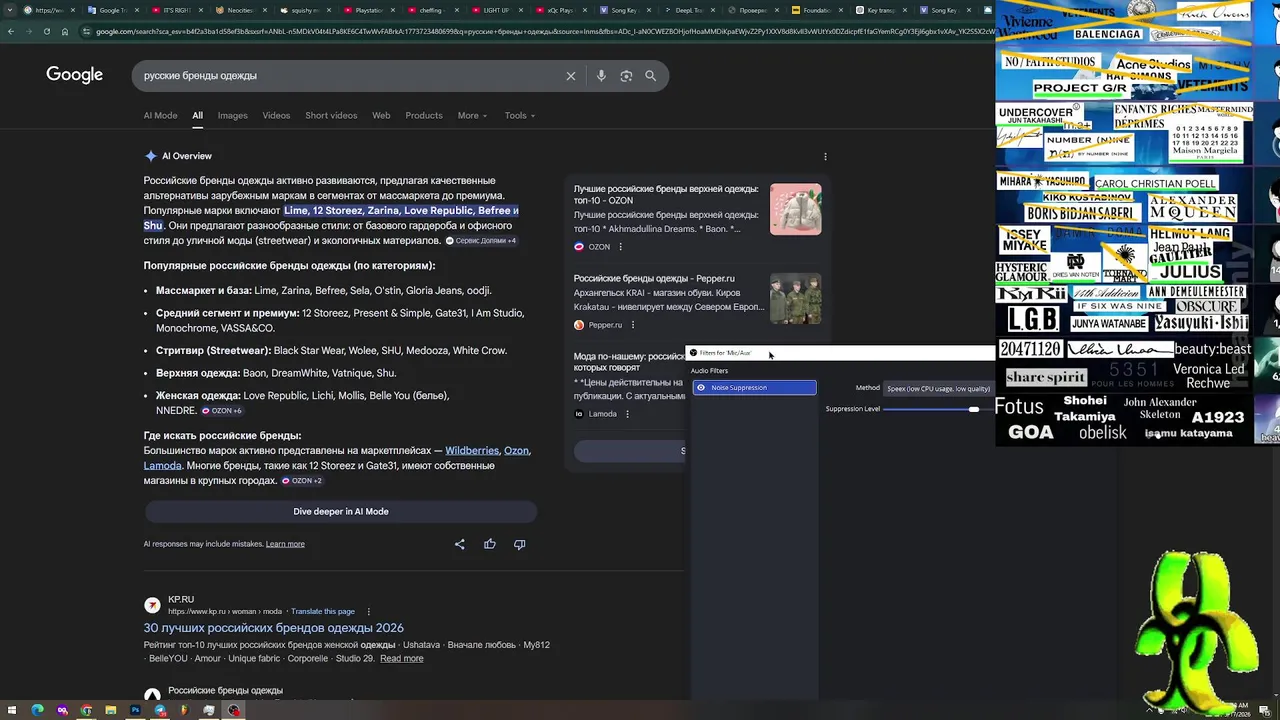Open Chrome from taskbar
This screenshot has width=1280, height=720.
(x=86, y=710)
